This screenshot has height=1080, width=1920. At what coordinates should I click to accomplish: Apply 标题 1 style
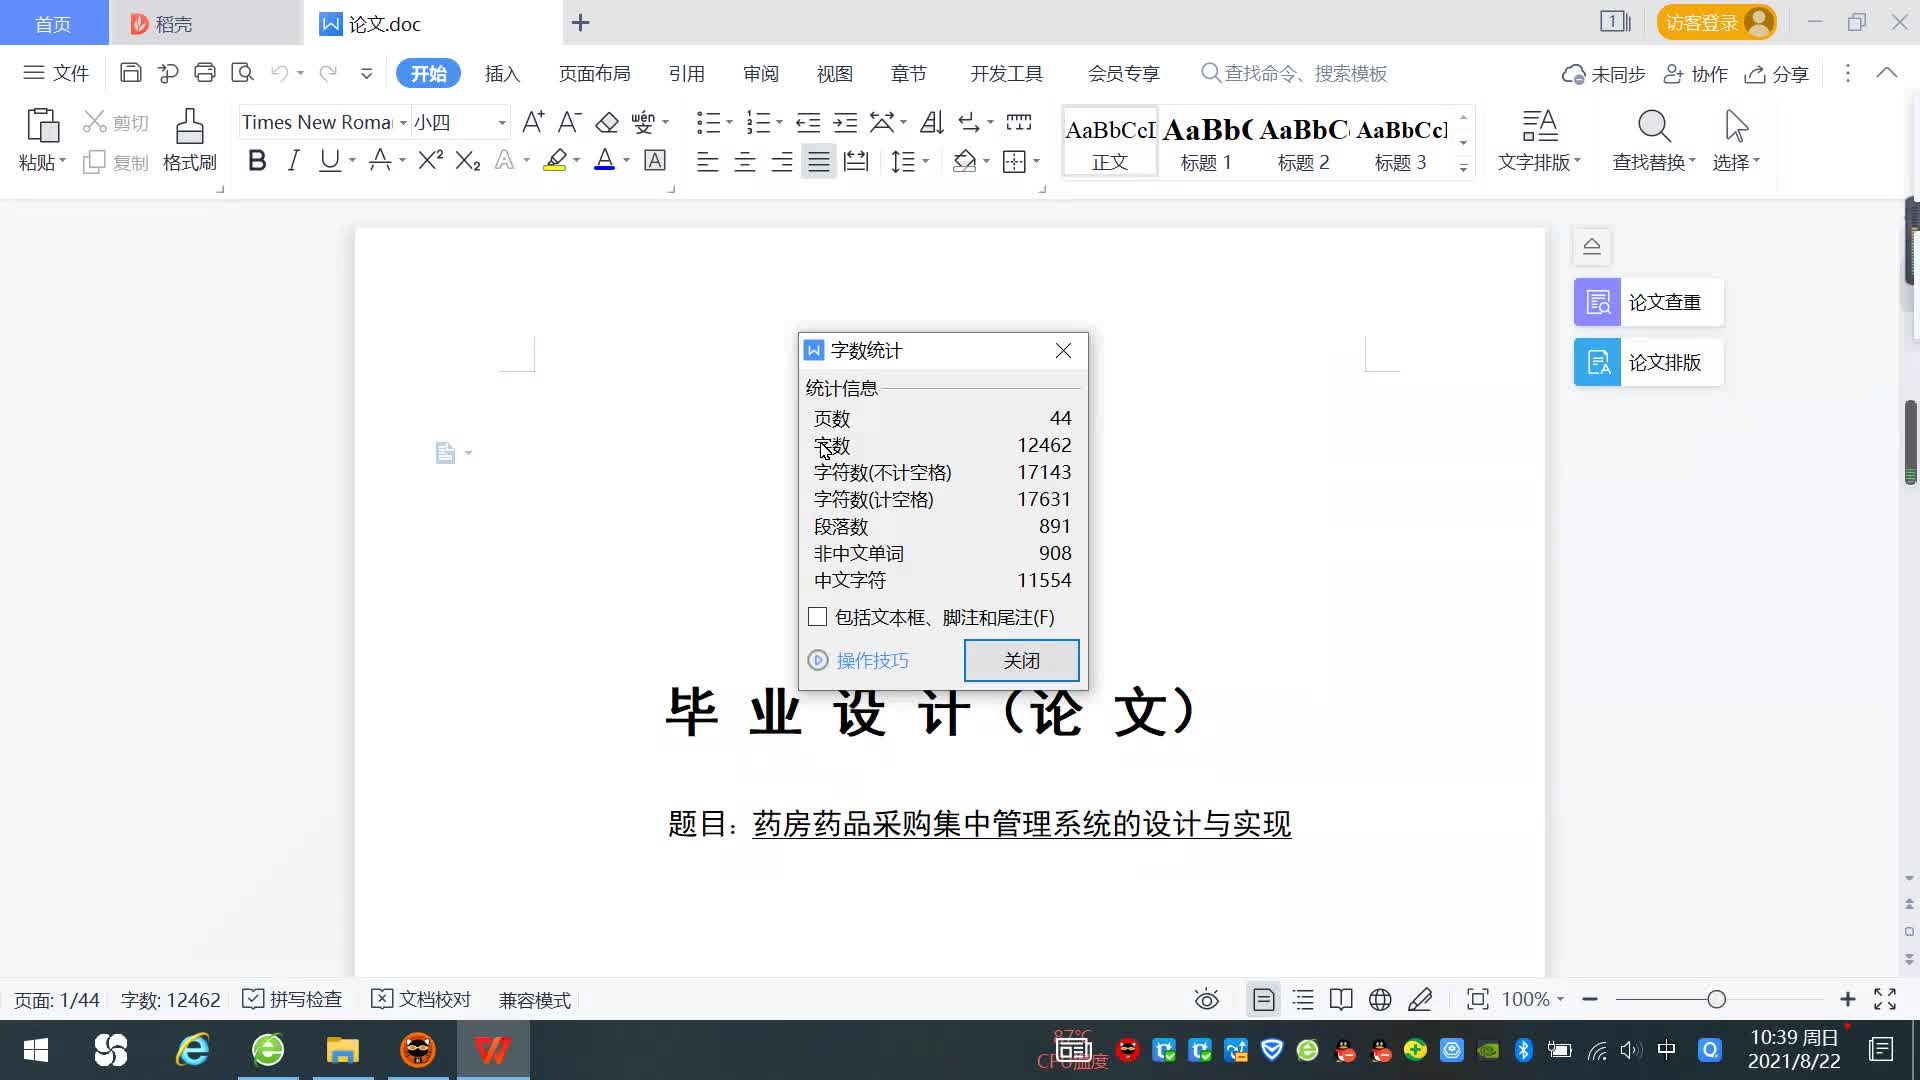coord(1206,142)
